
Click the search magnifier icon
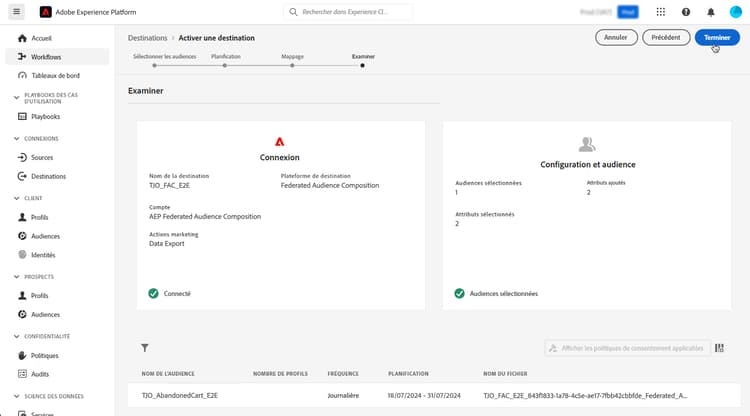pos(293,12)
